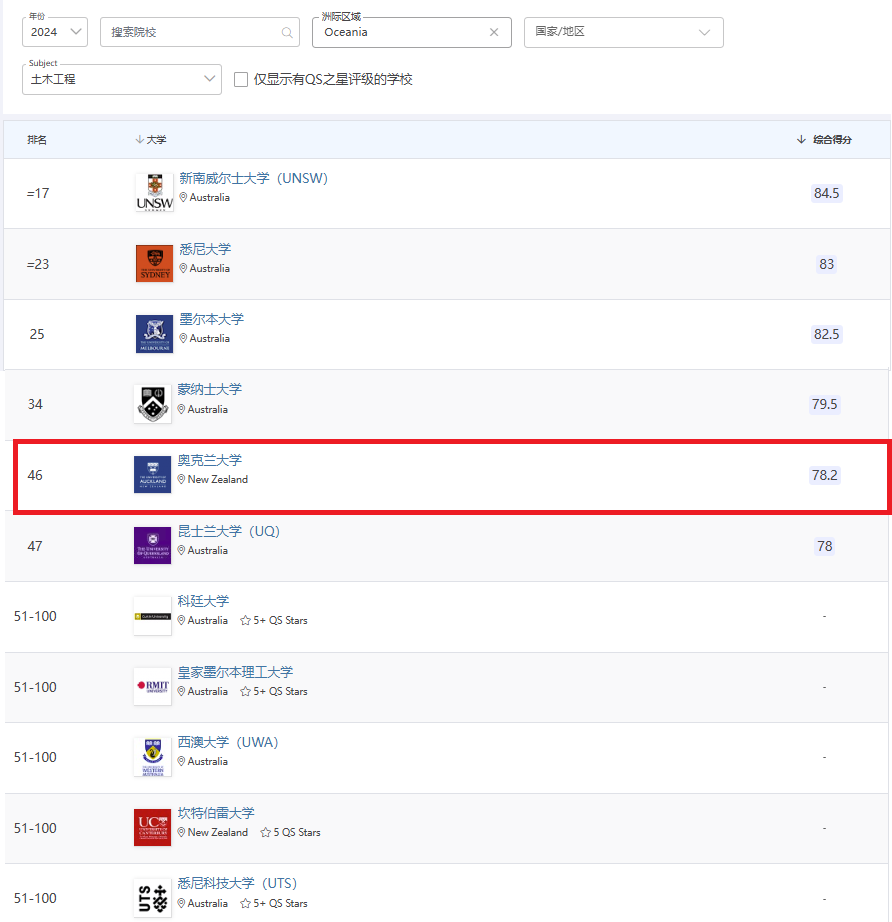Click the UWA crest logo
This screenshot has width=892, height=922.
click(x=153, y=757)
